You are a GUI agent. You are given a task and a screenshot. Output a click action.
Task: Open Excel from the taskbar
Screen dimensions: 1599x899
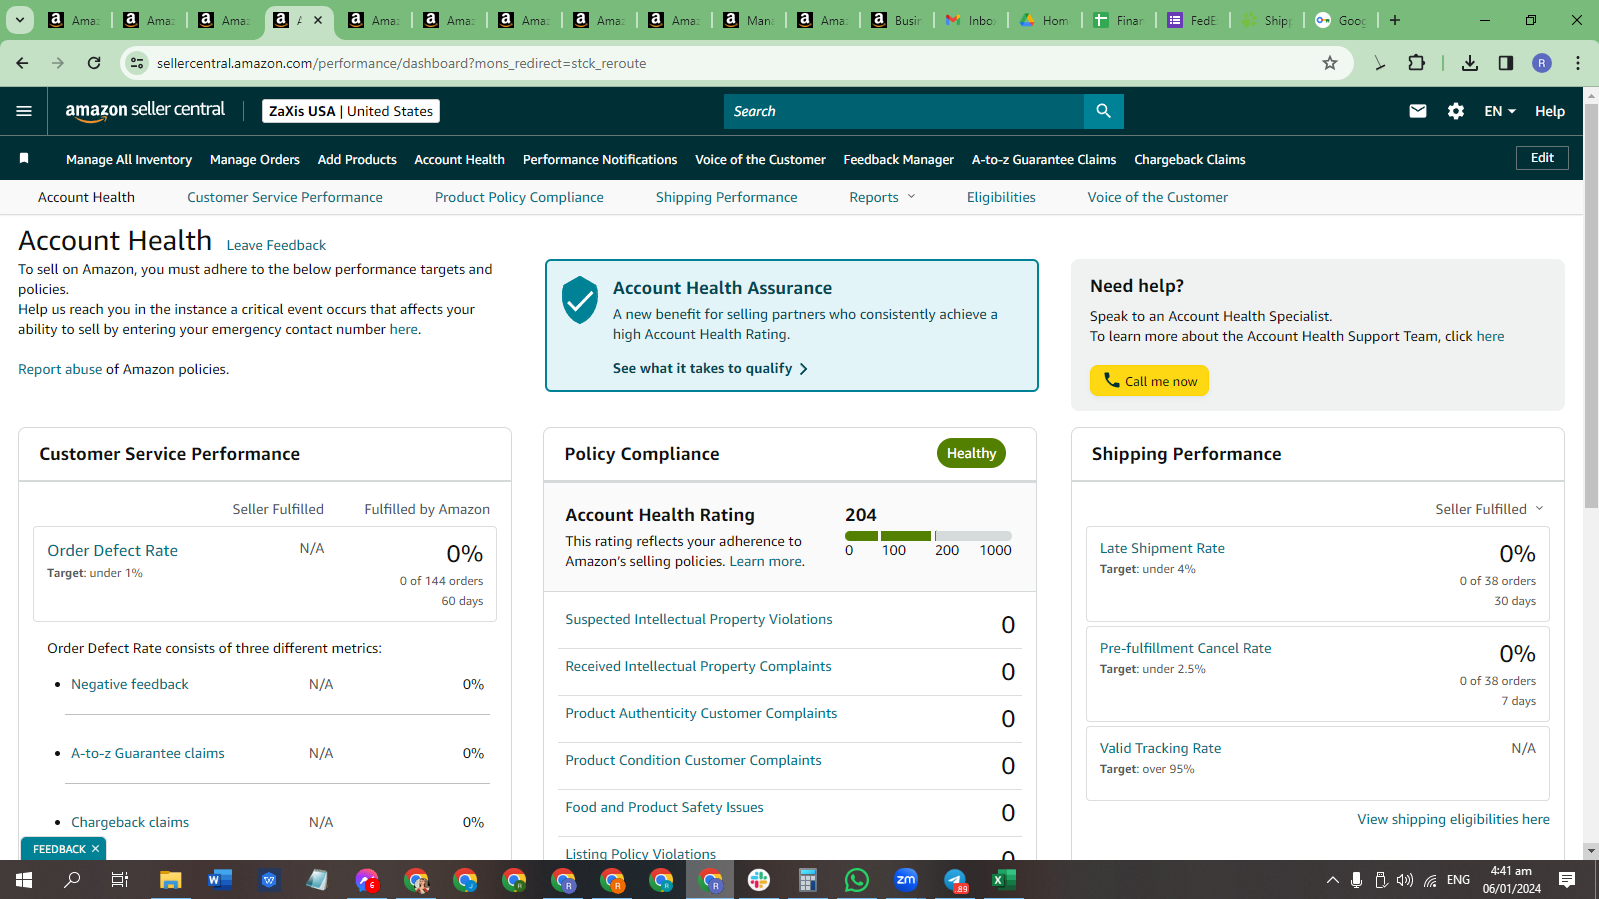click(x=1004, y=880)
